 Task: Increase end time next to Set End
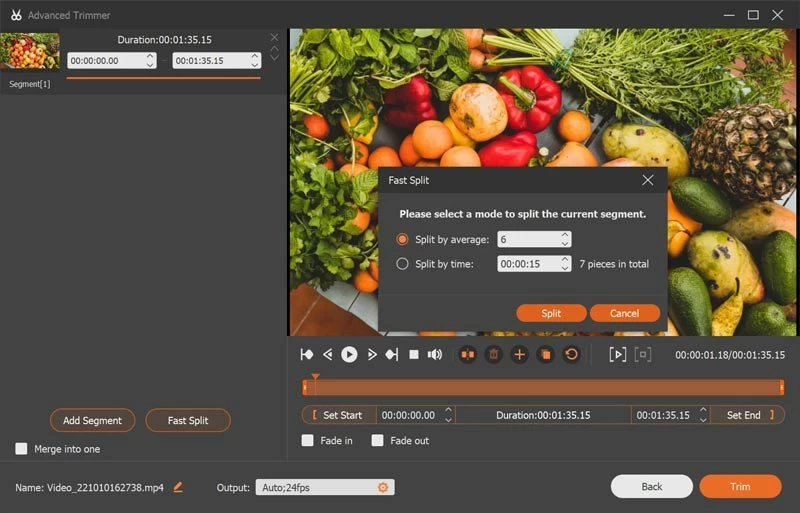click(x=703, y=410)
